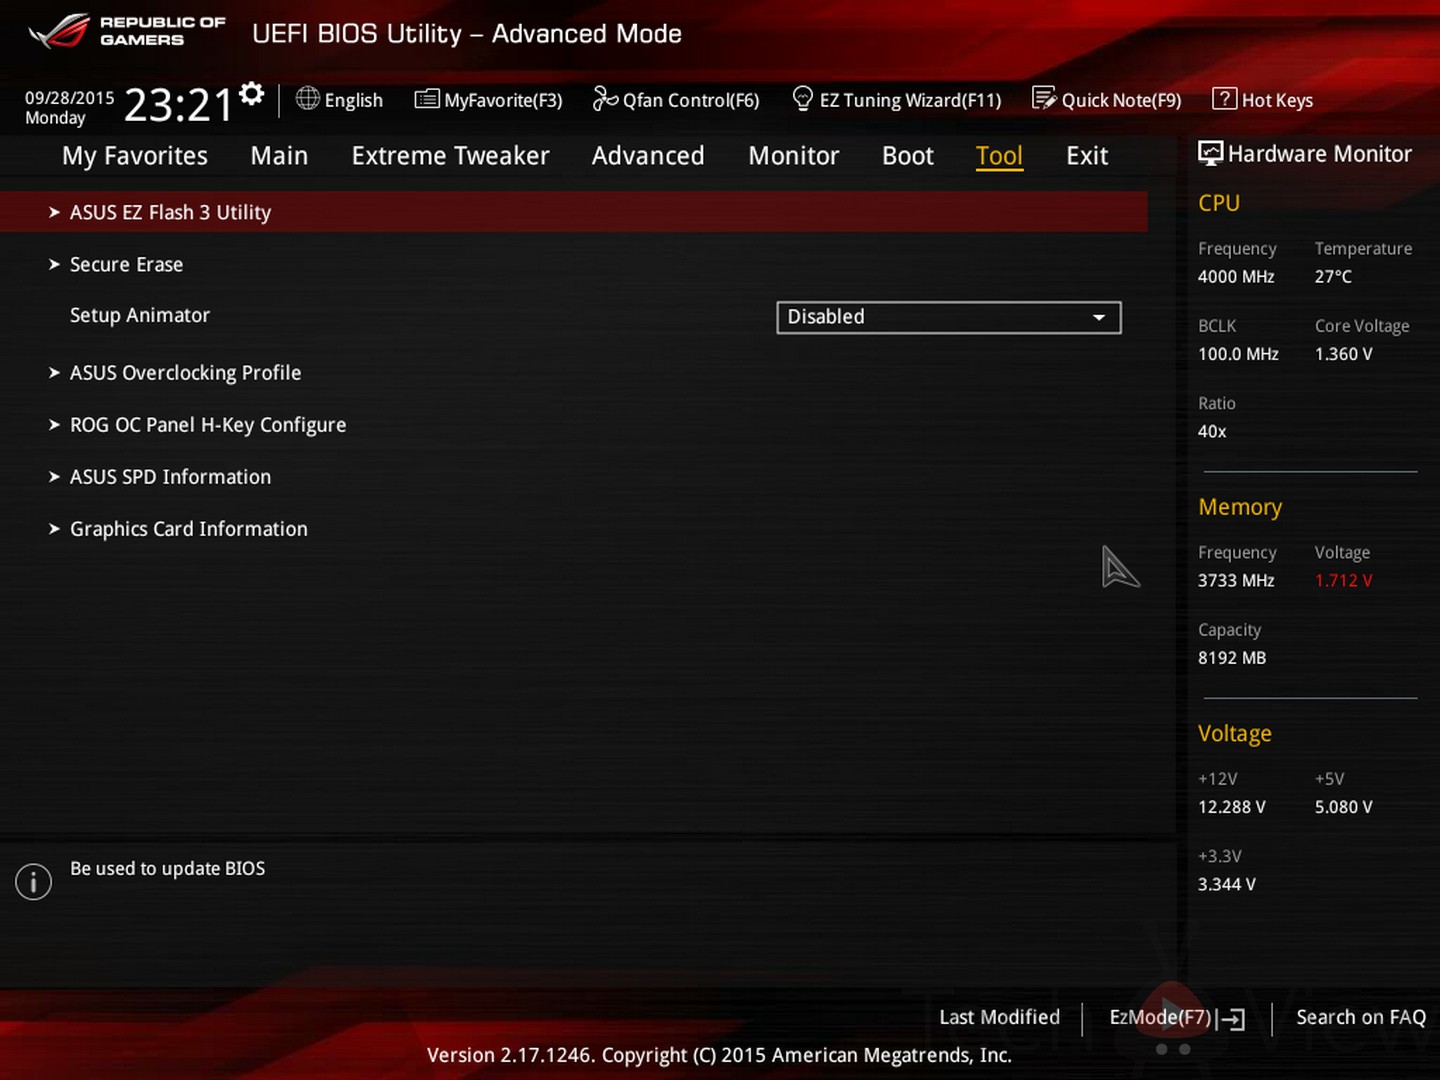Click the date 09/28/2015
Image resolution: width=1440 pixels, height=1080 pixels.
[x=70, y=98]
